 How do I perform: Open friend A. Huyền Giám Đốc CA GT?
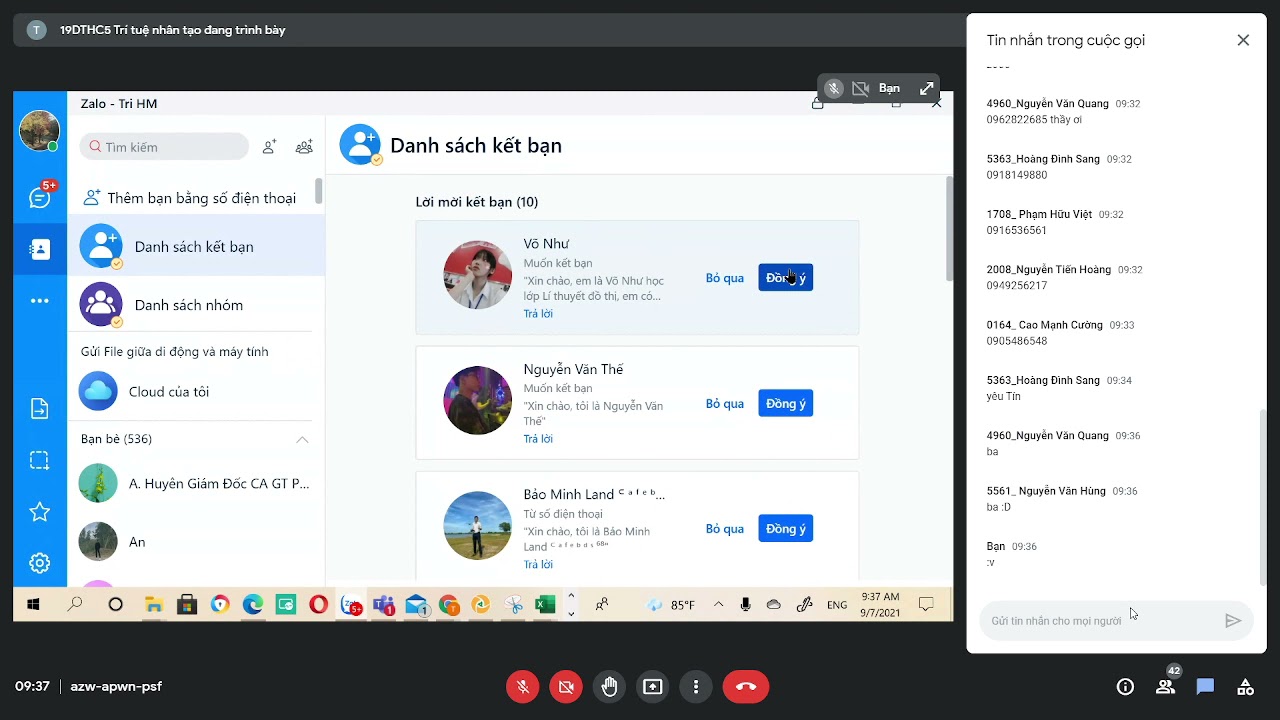[196, 484]
